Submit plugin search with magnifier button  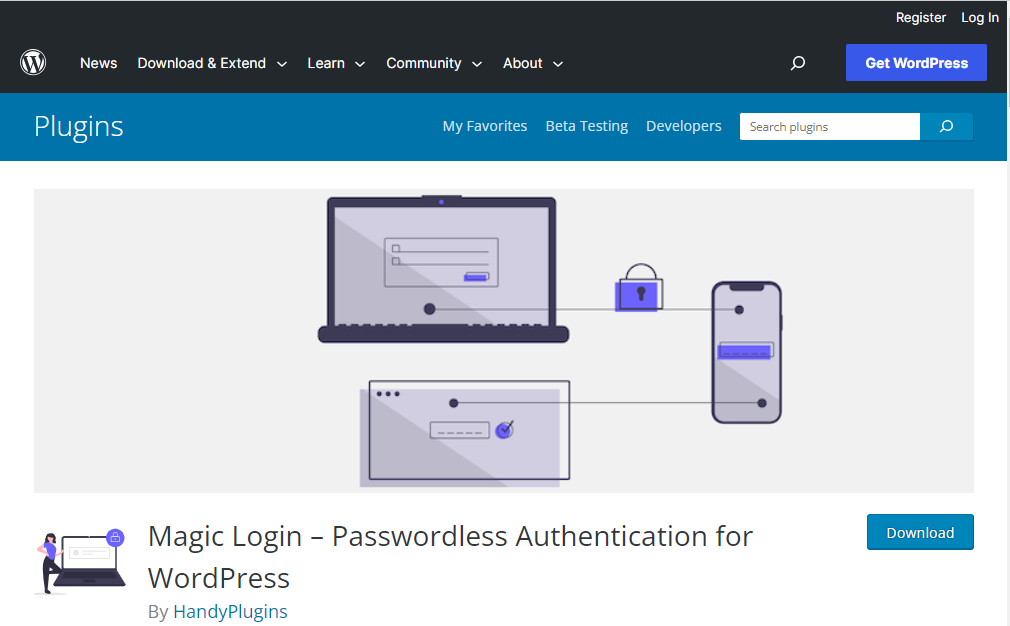click(946, 126)
